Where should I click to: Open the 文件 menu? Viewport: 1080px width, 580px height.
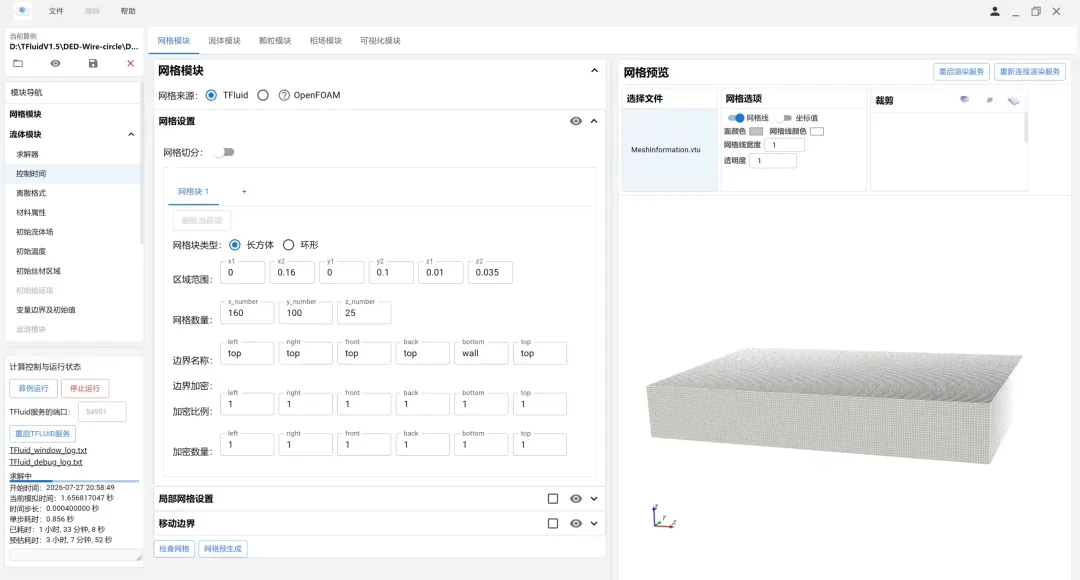pyautogui.click(x=56, y=11)
